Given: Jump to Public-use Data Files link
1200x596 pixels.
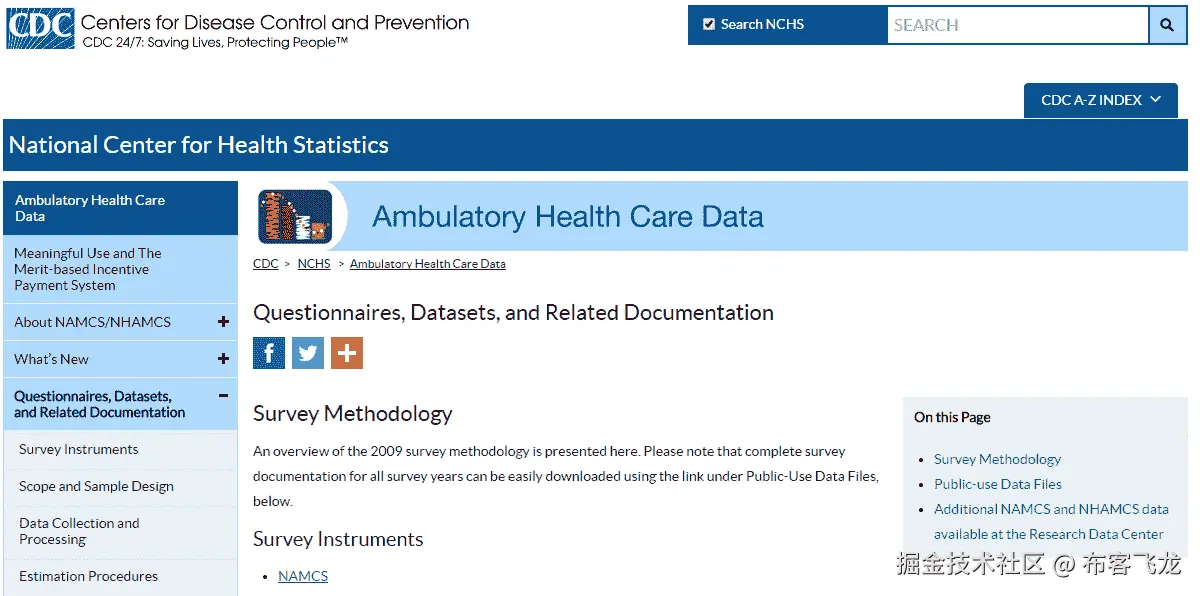Looking at the screenshot, I should [998, 484].
